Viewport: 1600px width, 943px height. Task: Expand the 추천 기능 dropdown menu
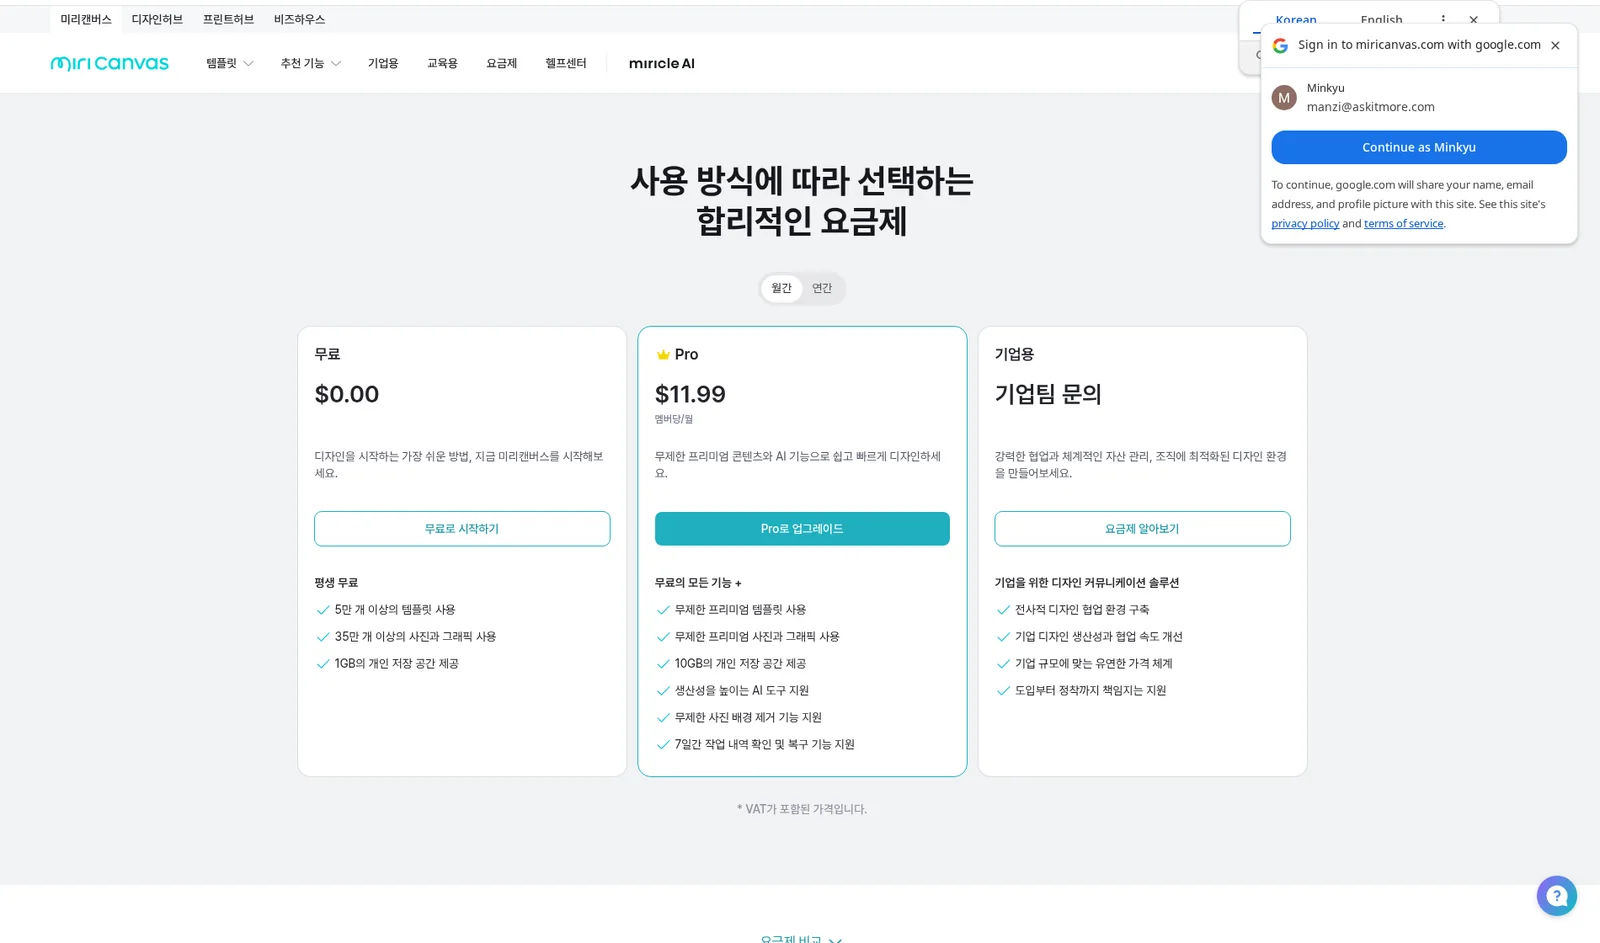[x=311, y=63]
